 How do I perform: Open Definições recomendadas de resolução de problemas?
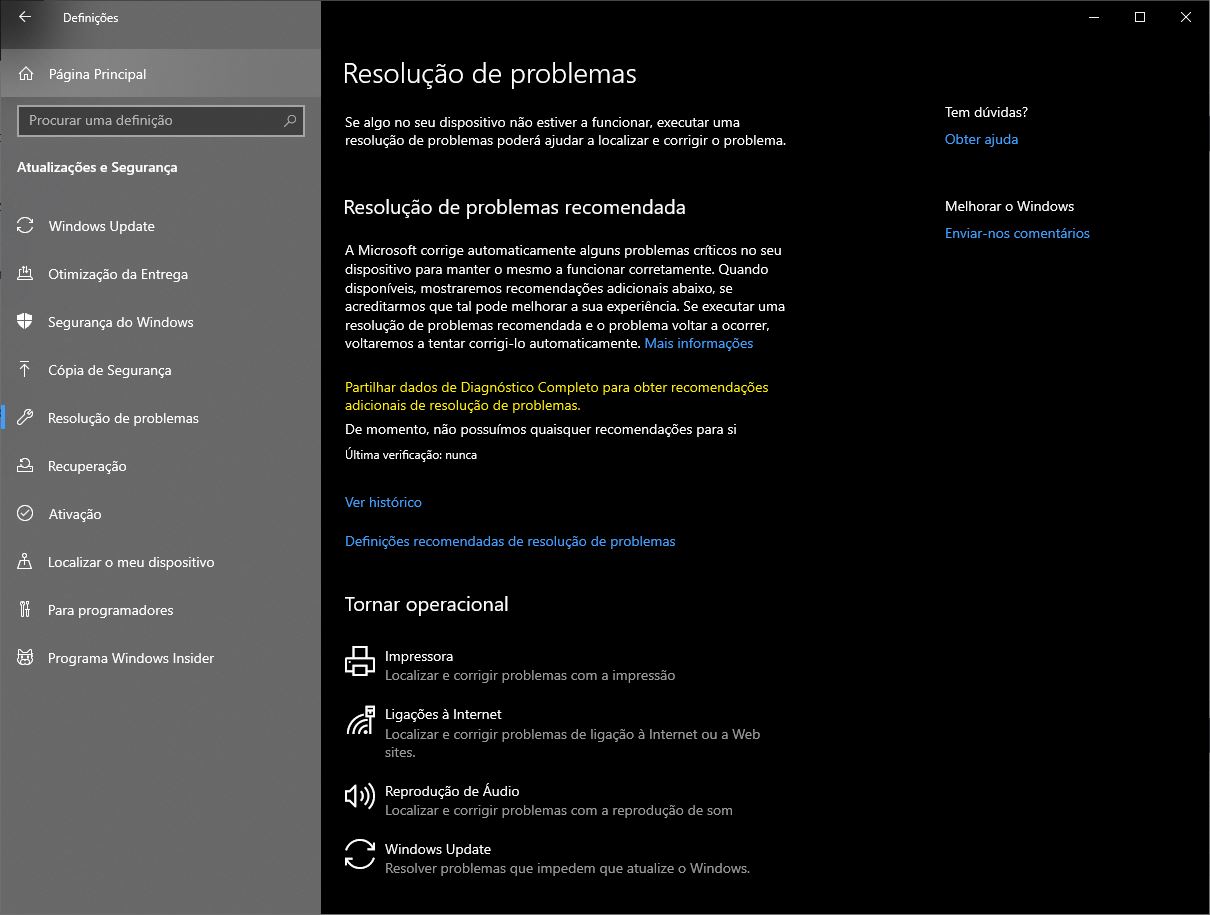tap(510, 541)
